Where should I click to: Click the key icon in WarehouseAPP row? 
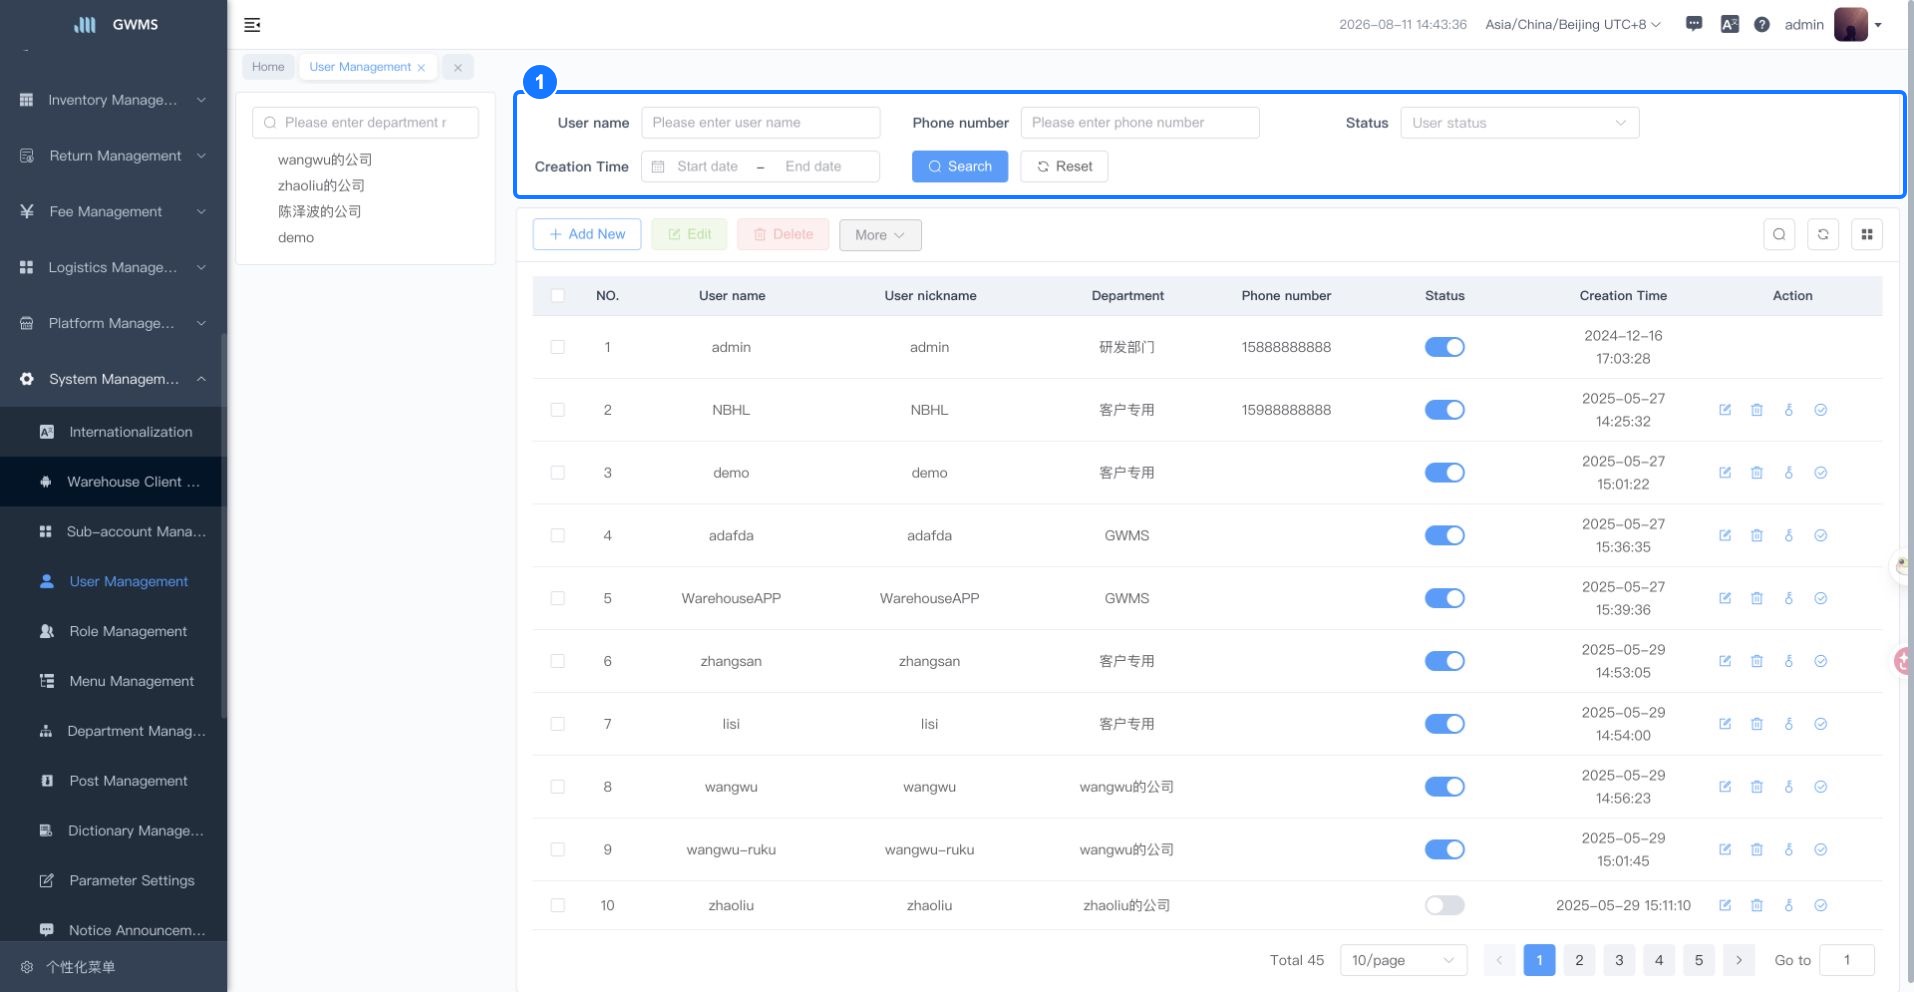click(1789, 598)
